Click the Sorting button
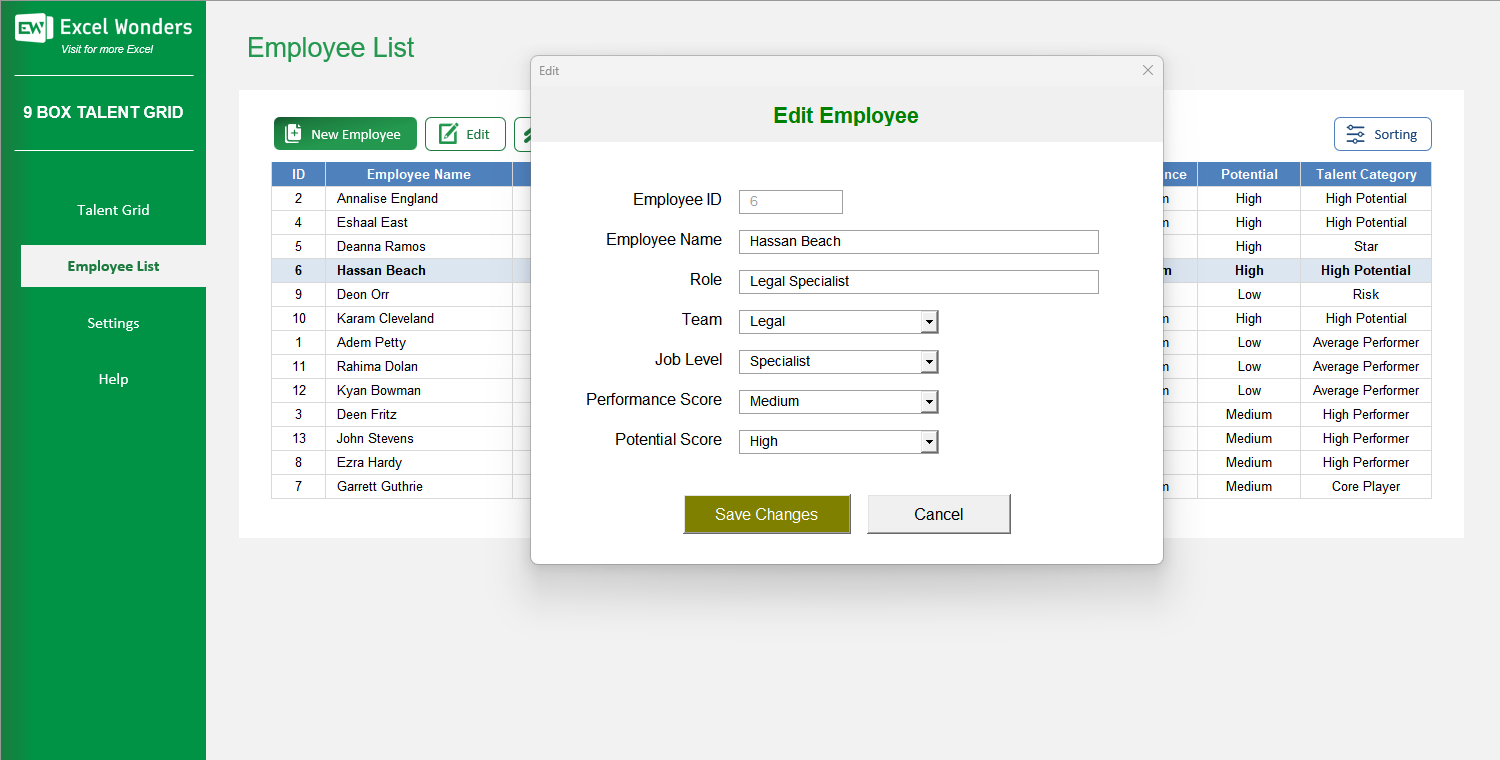This screenshot has height=760, width=1500. 1383,133
